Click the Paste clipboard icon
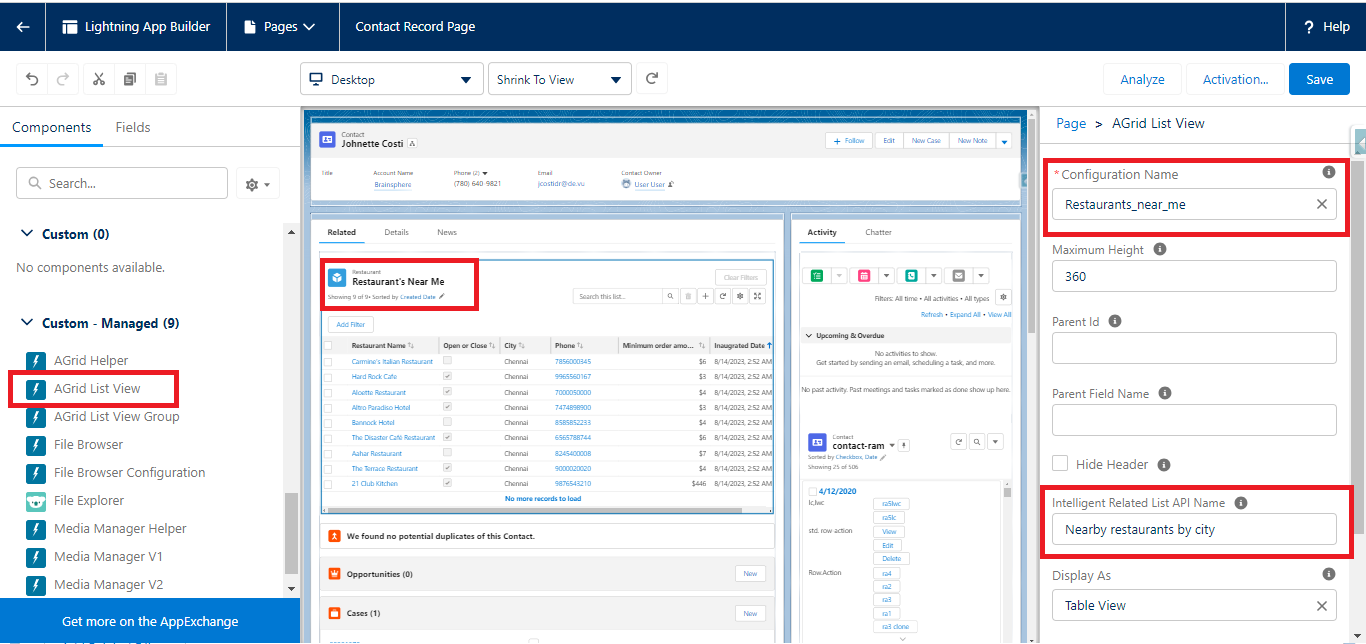 click(160, 79)
